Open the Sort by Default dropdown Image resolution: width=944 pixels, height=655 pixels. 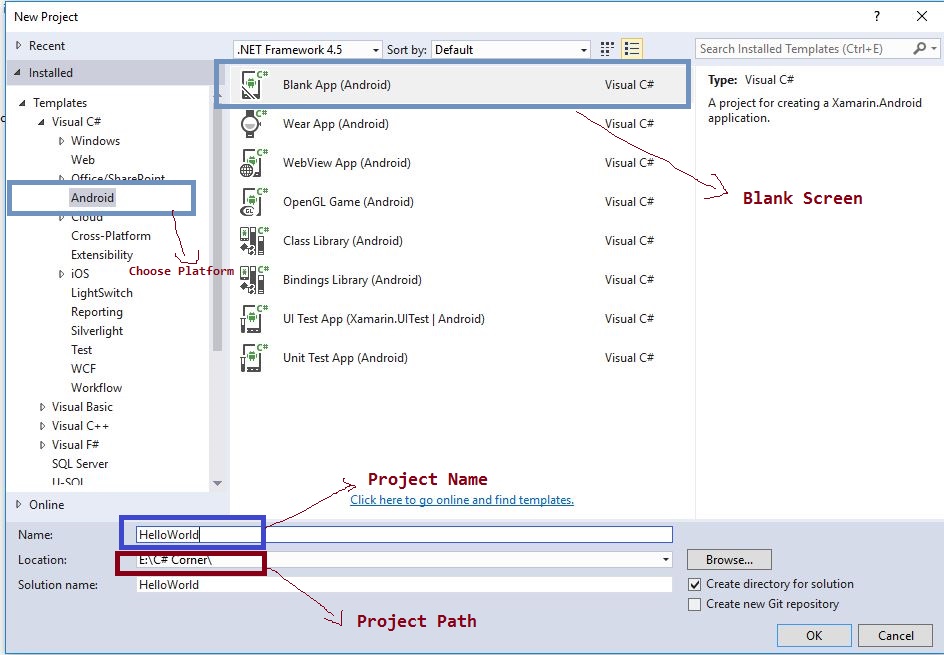[511, 49]
